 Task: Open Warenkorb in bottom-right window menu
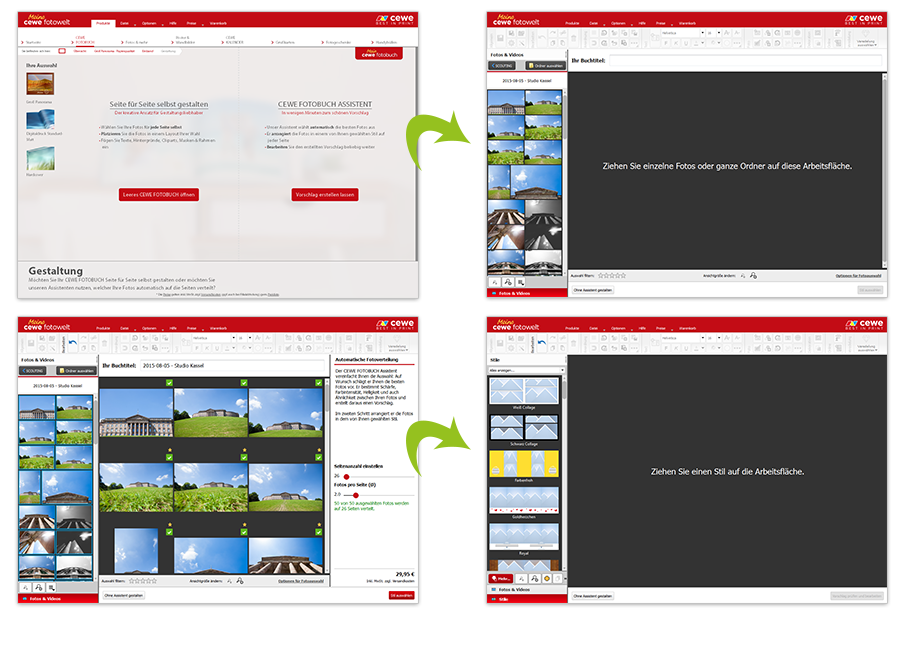687,328
